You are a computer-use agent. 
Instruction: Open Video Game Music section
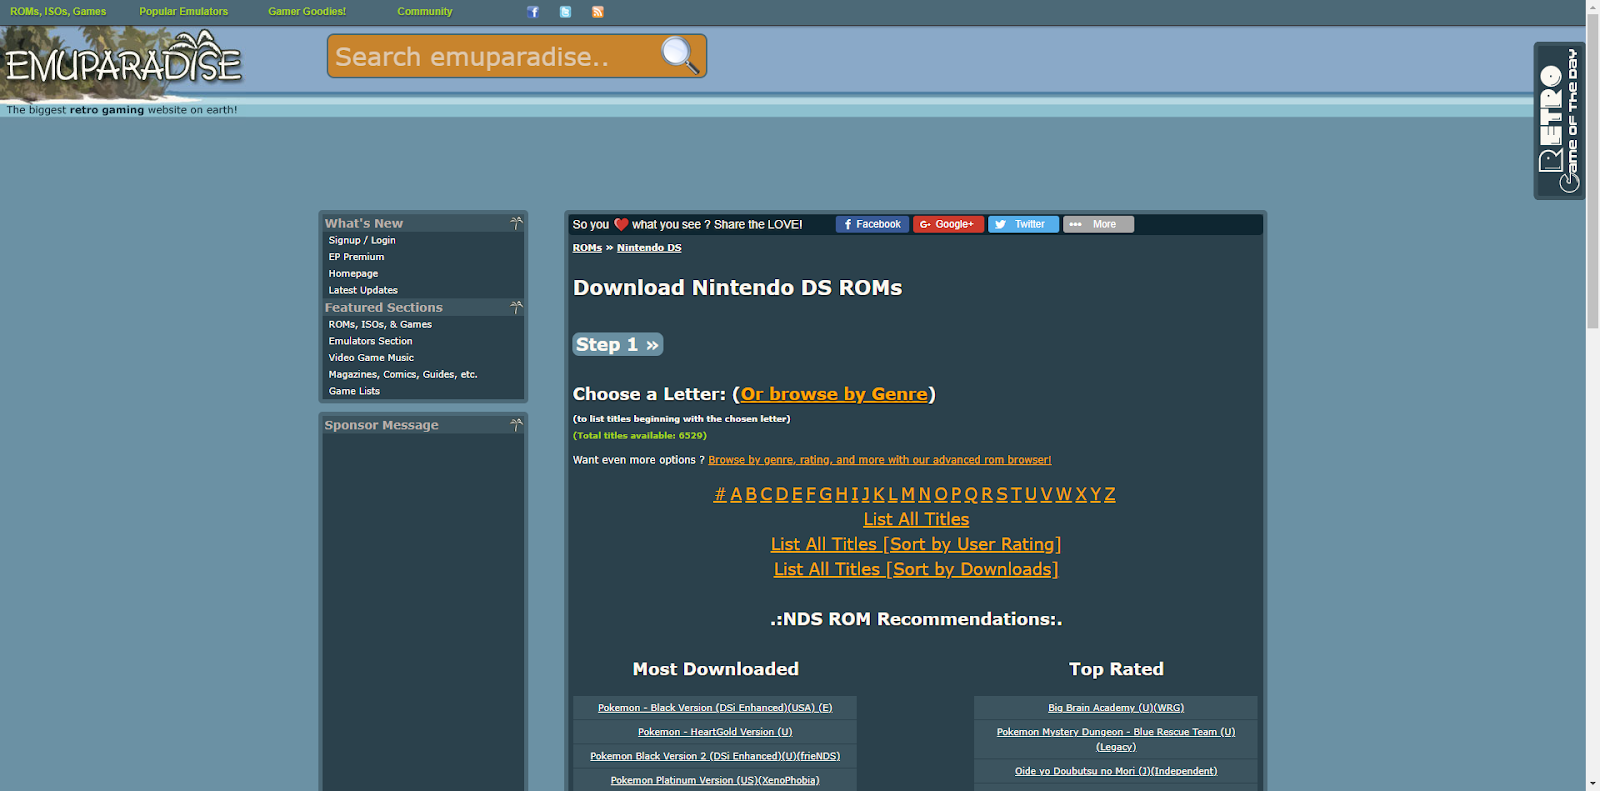coord(371,358)
